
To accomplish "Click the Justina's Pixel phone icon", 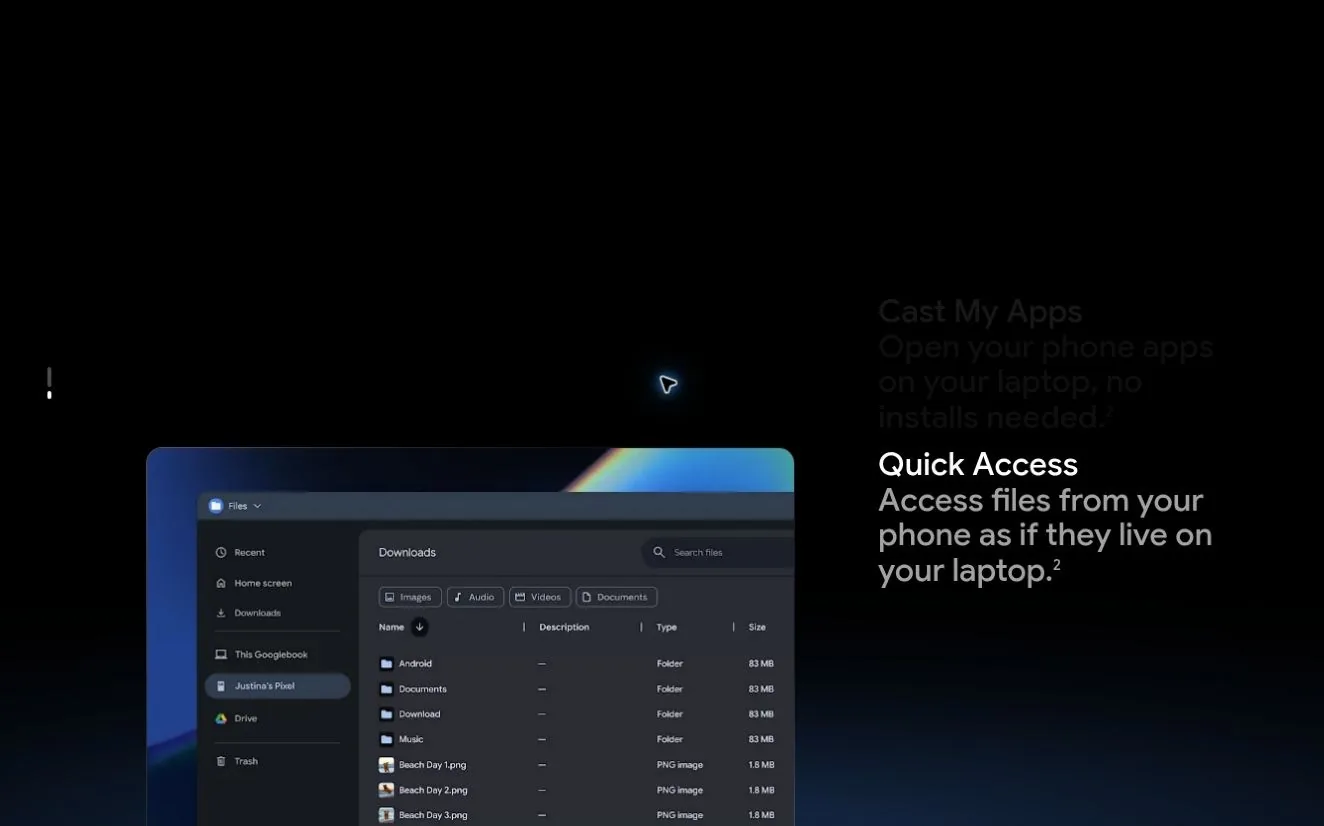I will pyautogui.click(x=221, y=686).
